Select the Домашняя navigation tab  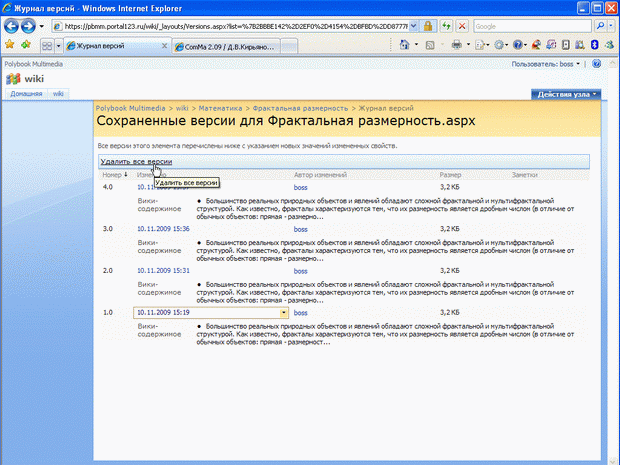[x=26, y=93]
